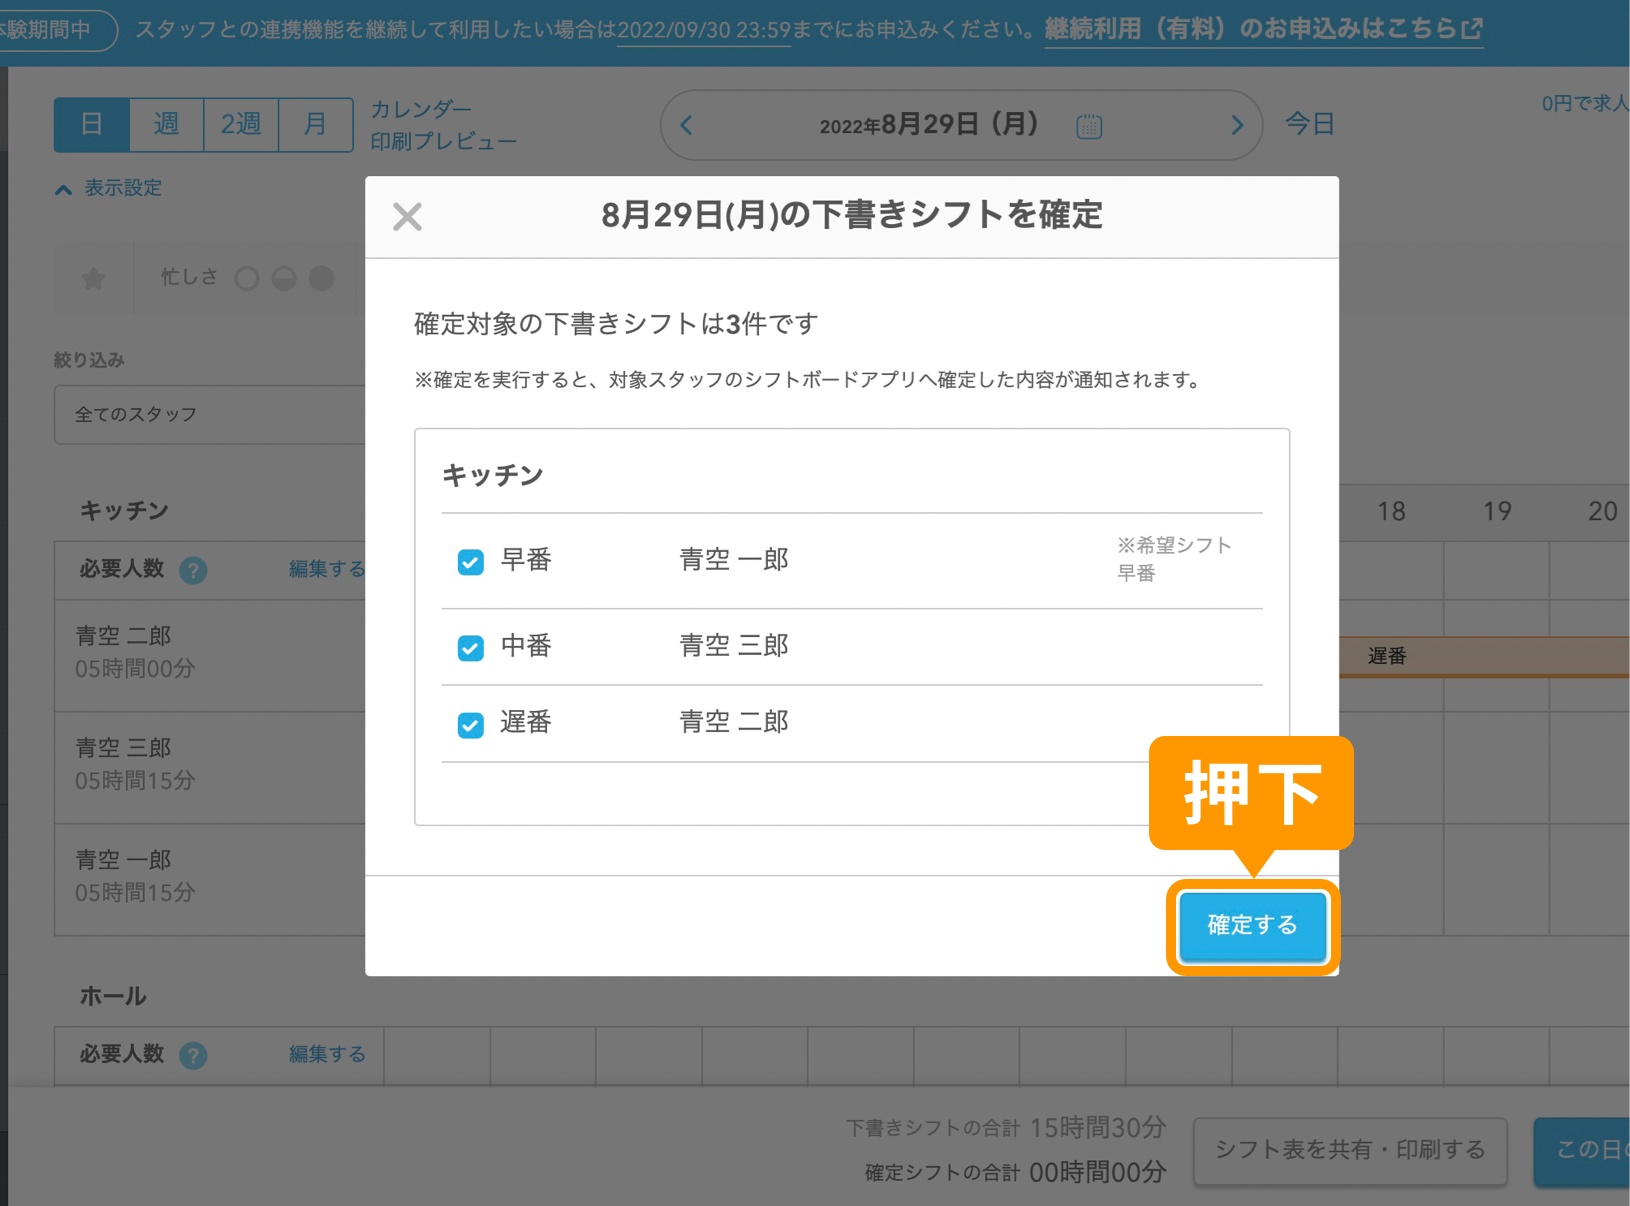Click external link icon after 申込みはこちら

(x=1473, y=29)
